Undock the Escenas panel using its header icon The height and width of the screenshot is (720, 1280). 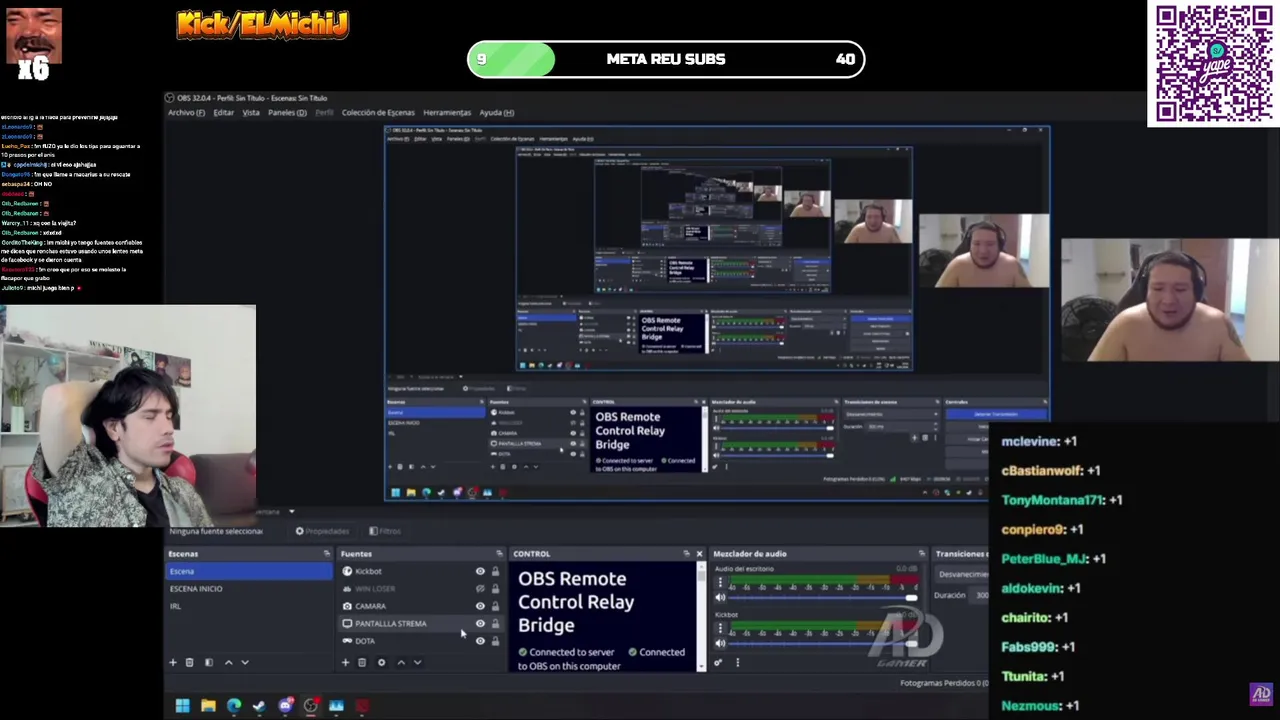coord(326,553)
